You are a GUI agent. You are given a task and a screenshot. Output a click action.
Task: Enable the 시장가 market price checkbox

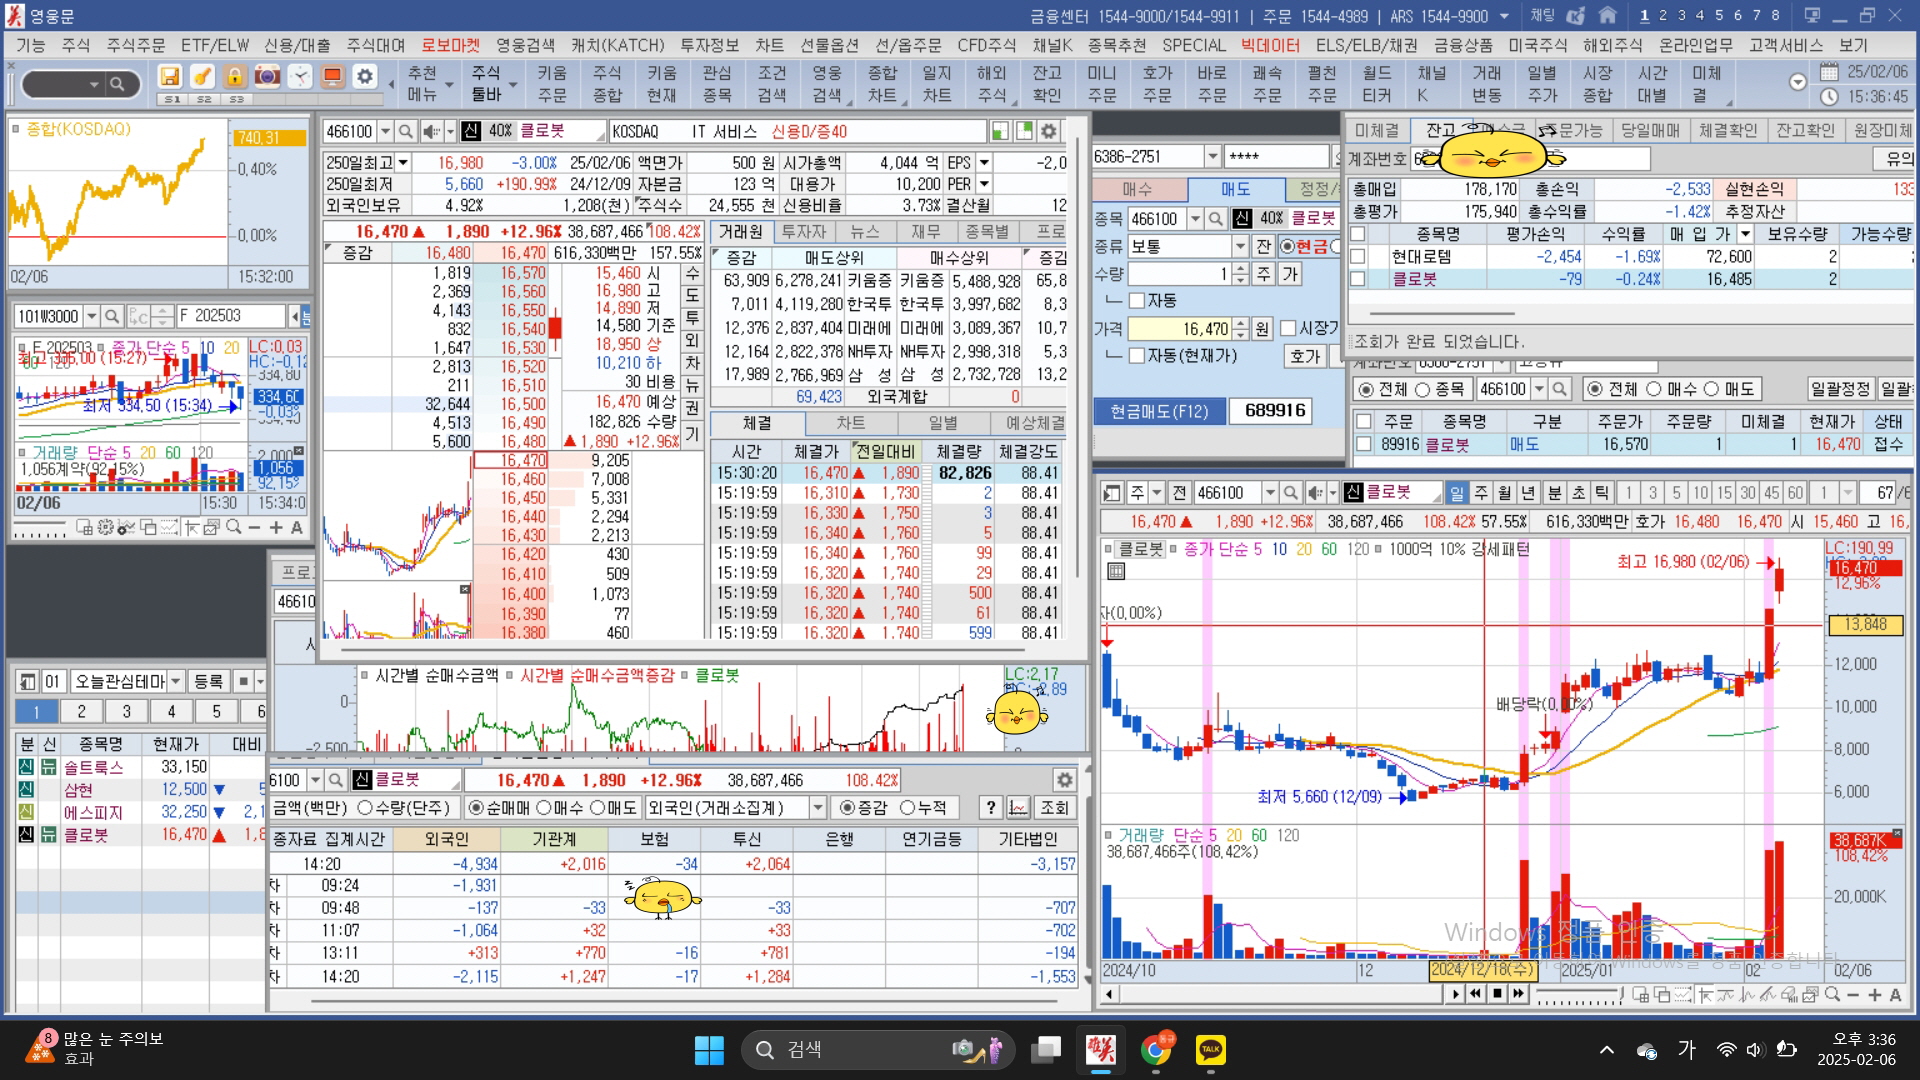1288,328
